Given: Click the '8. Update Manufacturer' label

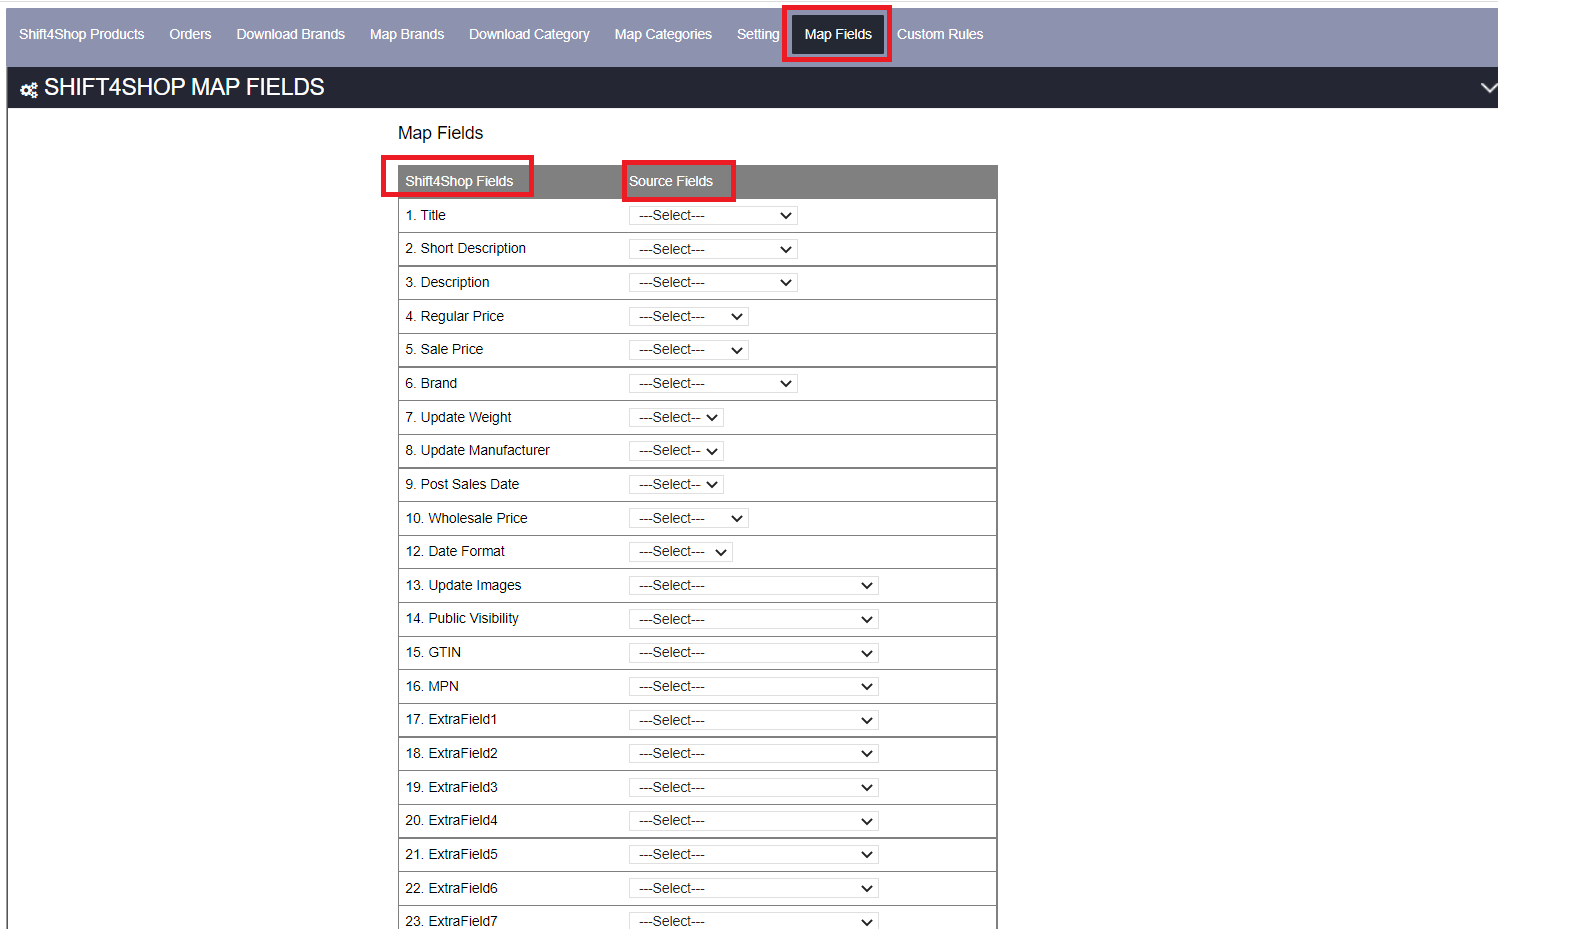Looking at the screenshot, I should 478,450.
